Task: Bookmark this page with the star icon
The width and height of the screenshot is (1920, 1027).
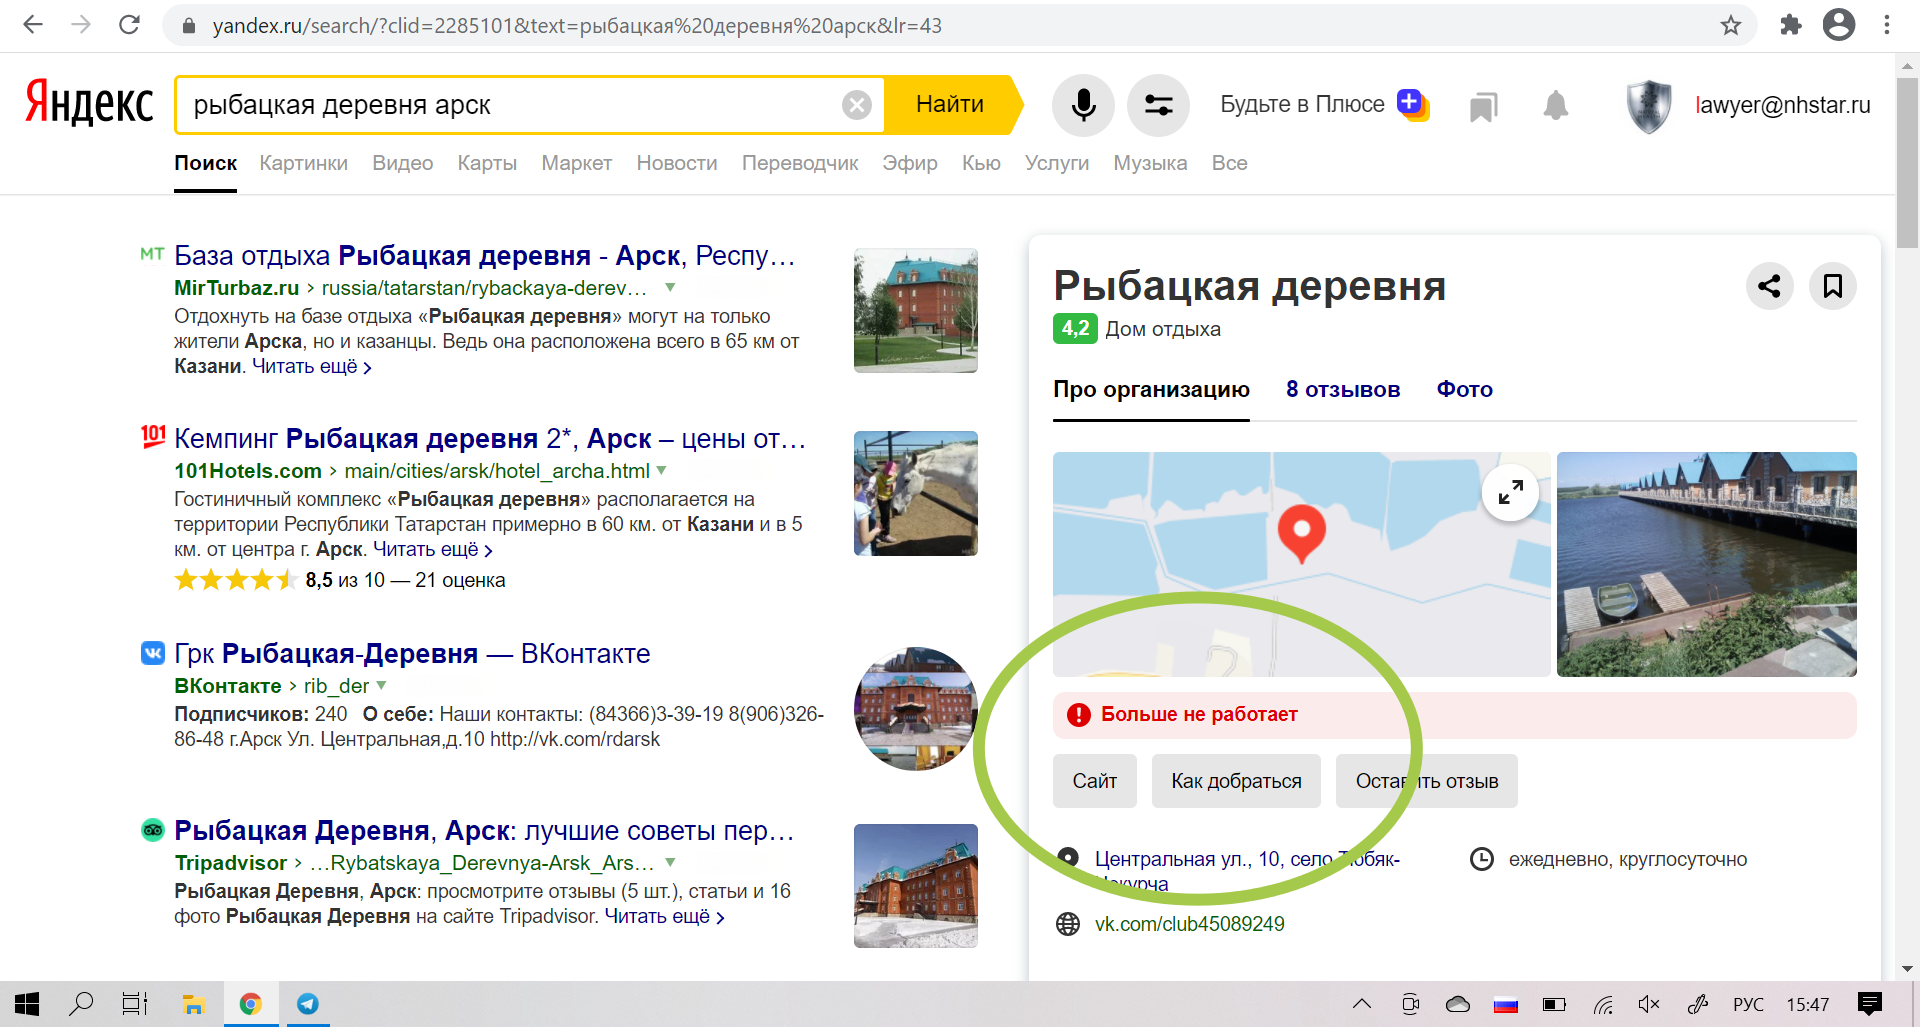Action: pyautogui.click(x=1731, y=25)
